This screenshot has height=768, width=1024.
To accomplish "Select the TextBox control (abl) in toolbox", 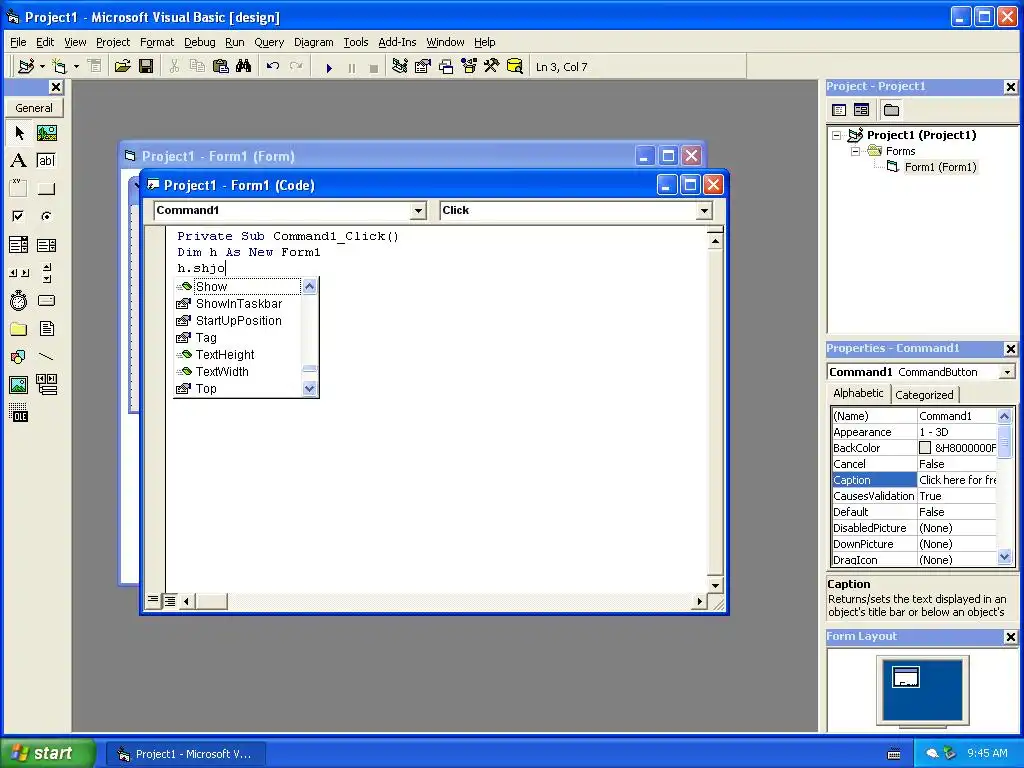I will click(46, 161).
